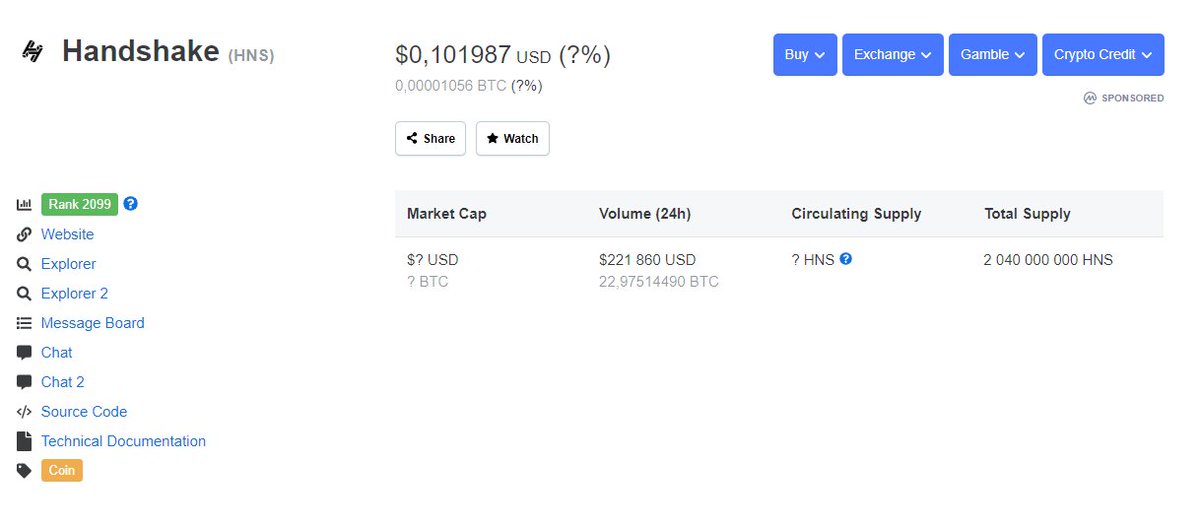The height and width of the screenshot is (529, 1199).
Task: Click the $0,101987 USD price
Action: (473, 55)
